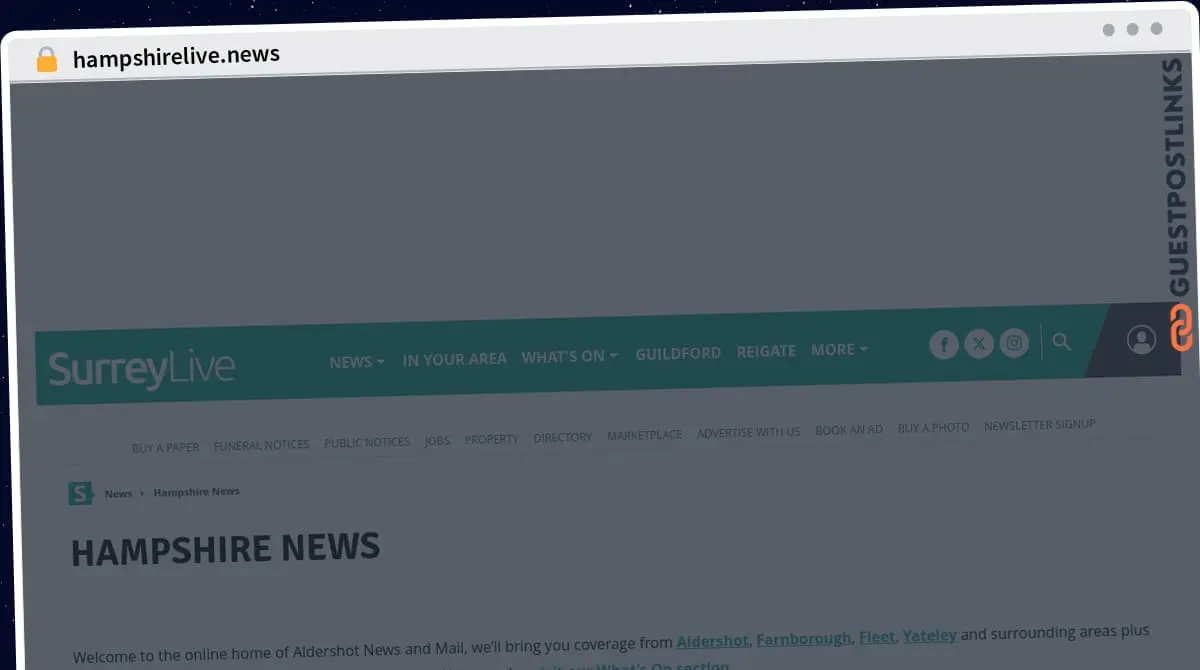The image size is (1200, 670).
Task: Open the JOBS link
Action: [437, 440]
